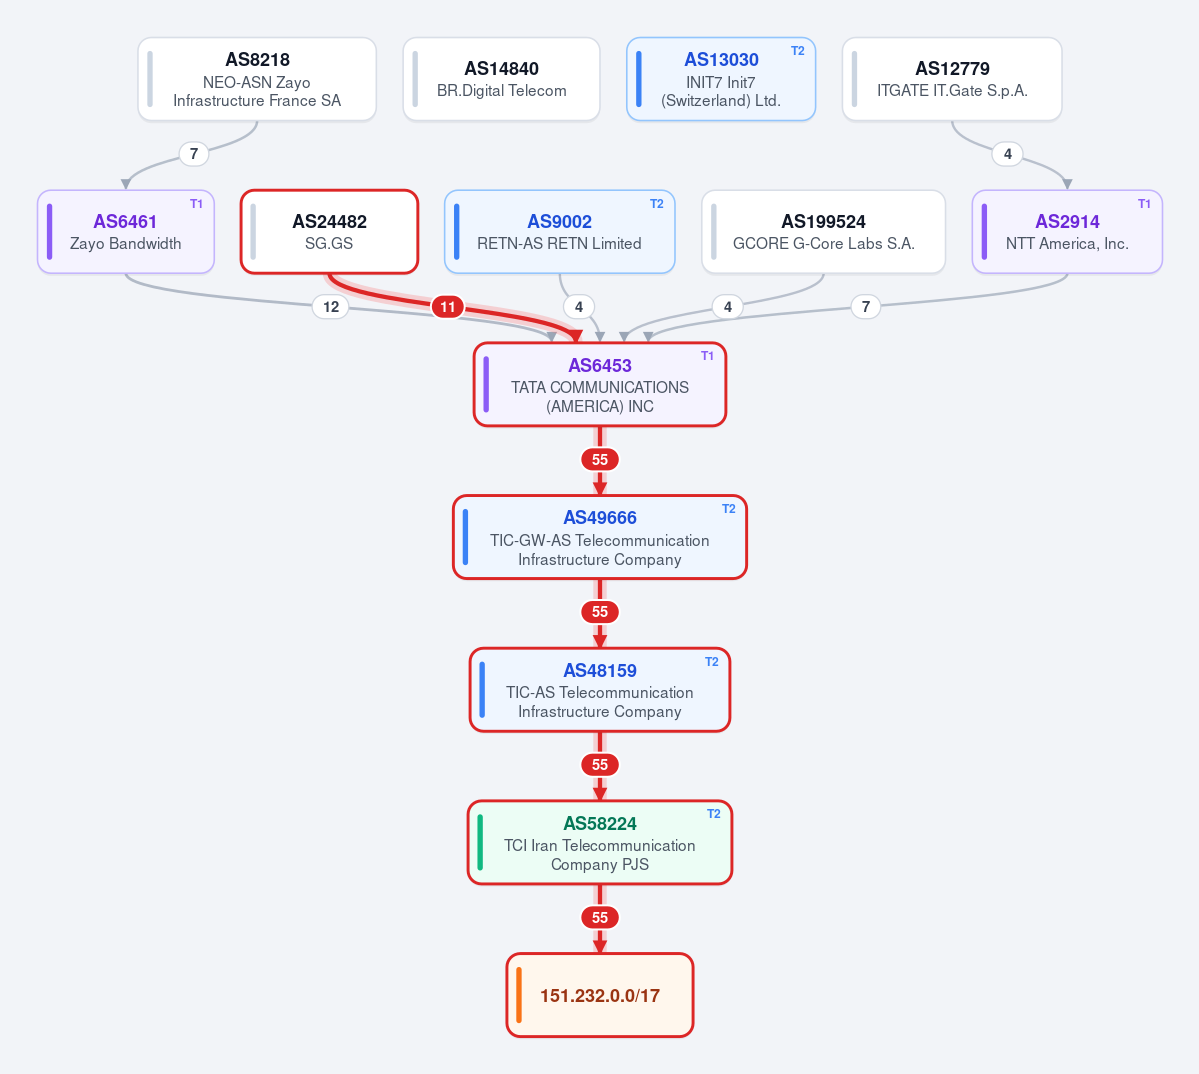The image size is (1199, 1074).
Task: Click the 12 edge badge from AS6461
Action: tap(330, 307)
